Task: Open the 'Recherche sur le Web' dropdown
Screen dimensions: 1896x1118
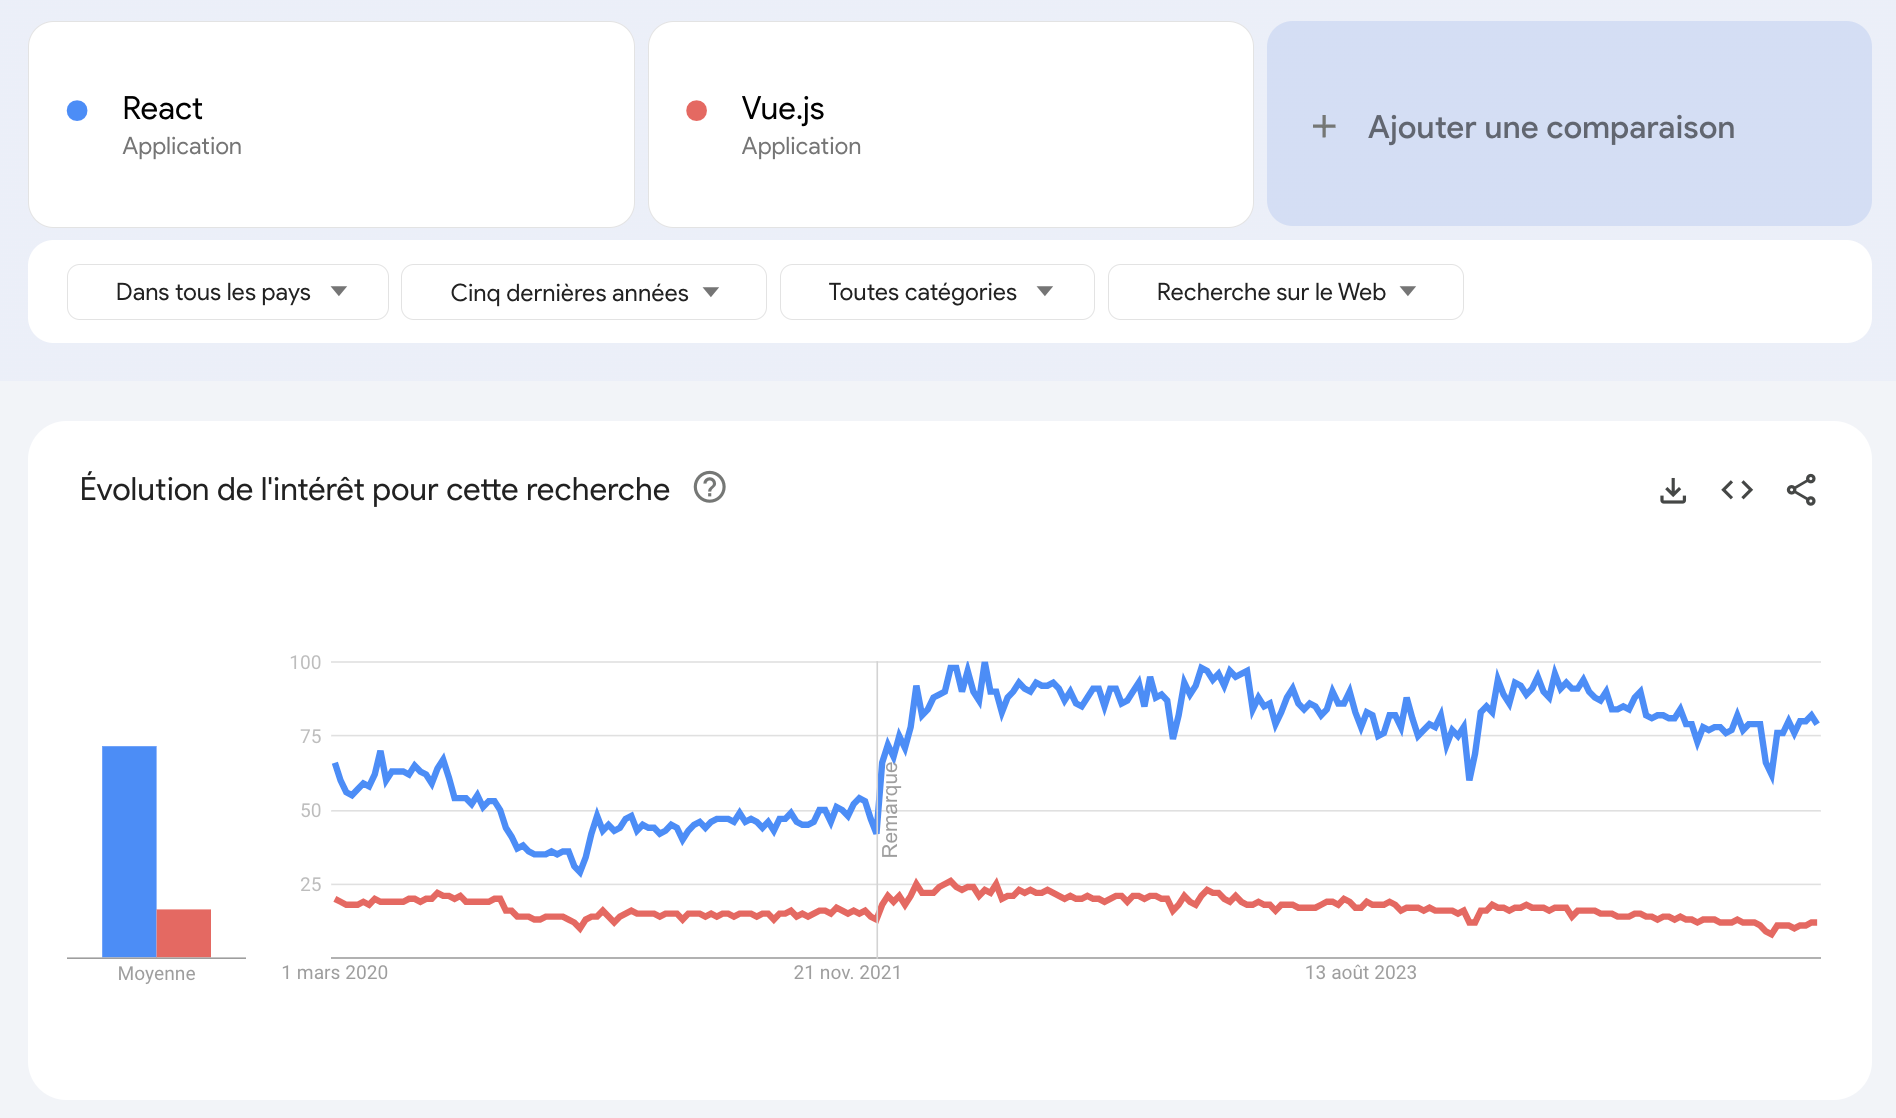Action: 1285,292
